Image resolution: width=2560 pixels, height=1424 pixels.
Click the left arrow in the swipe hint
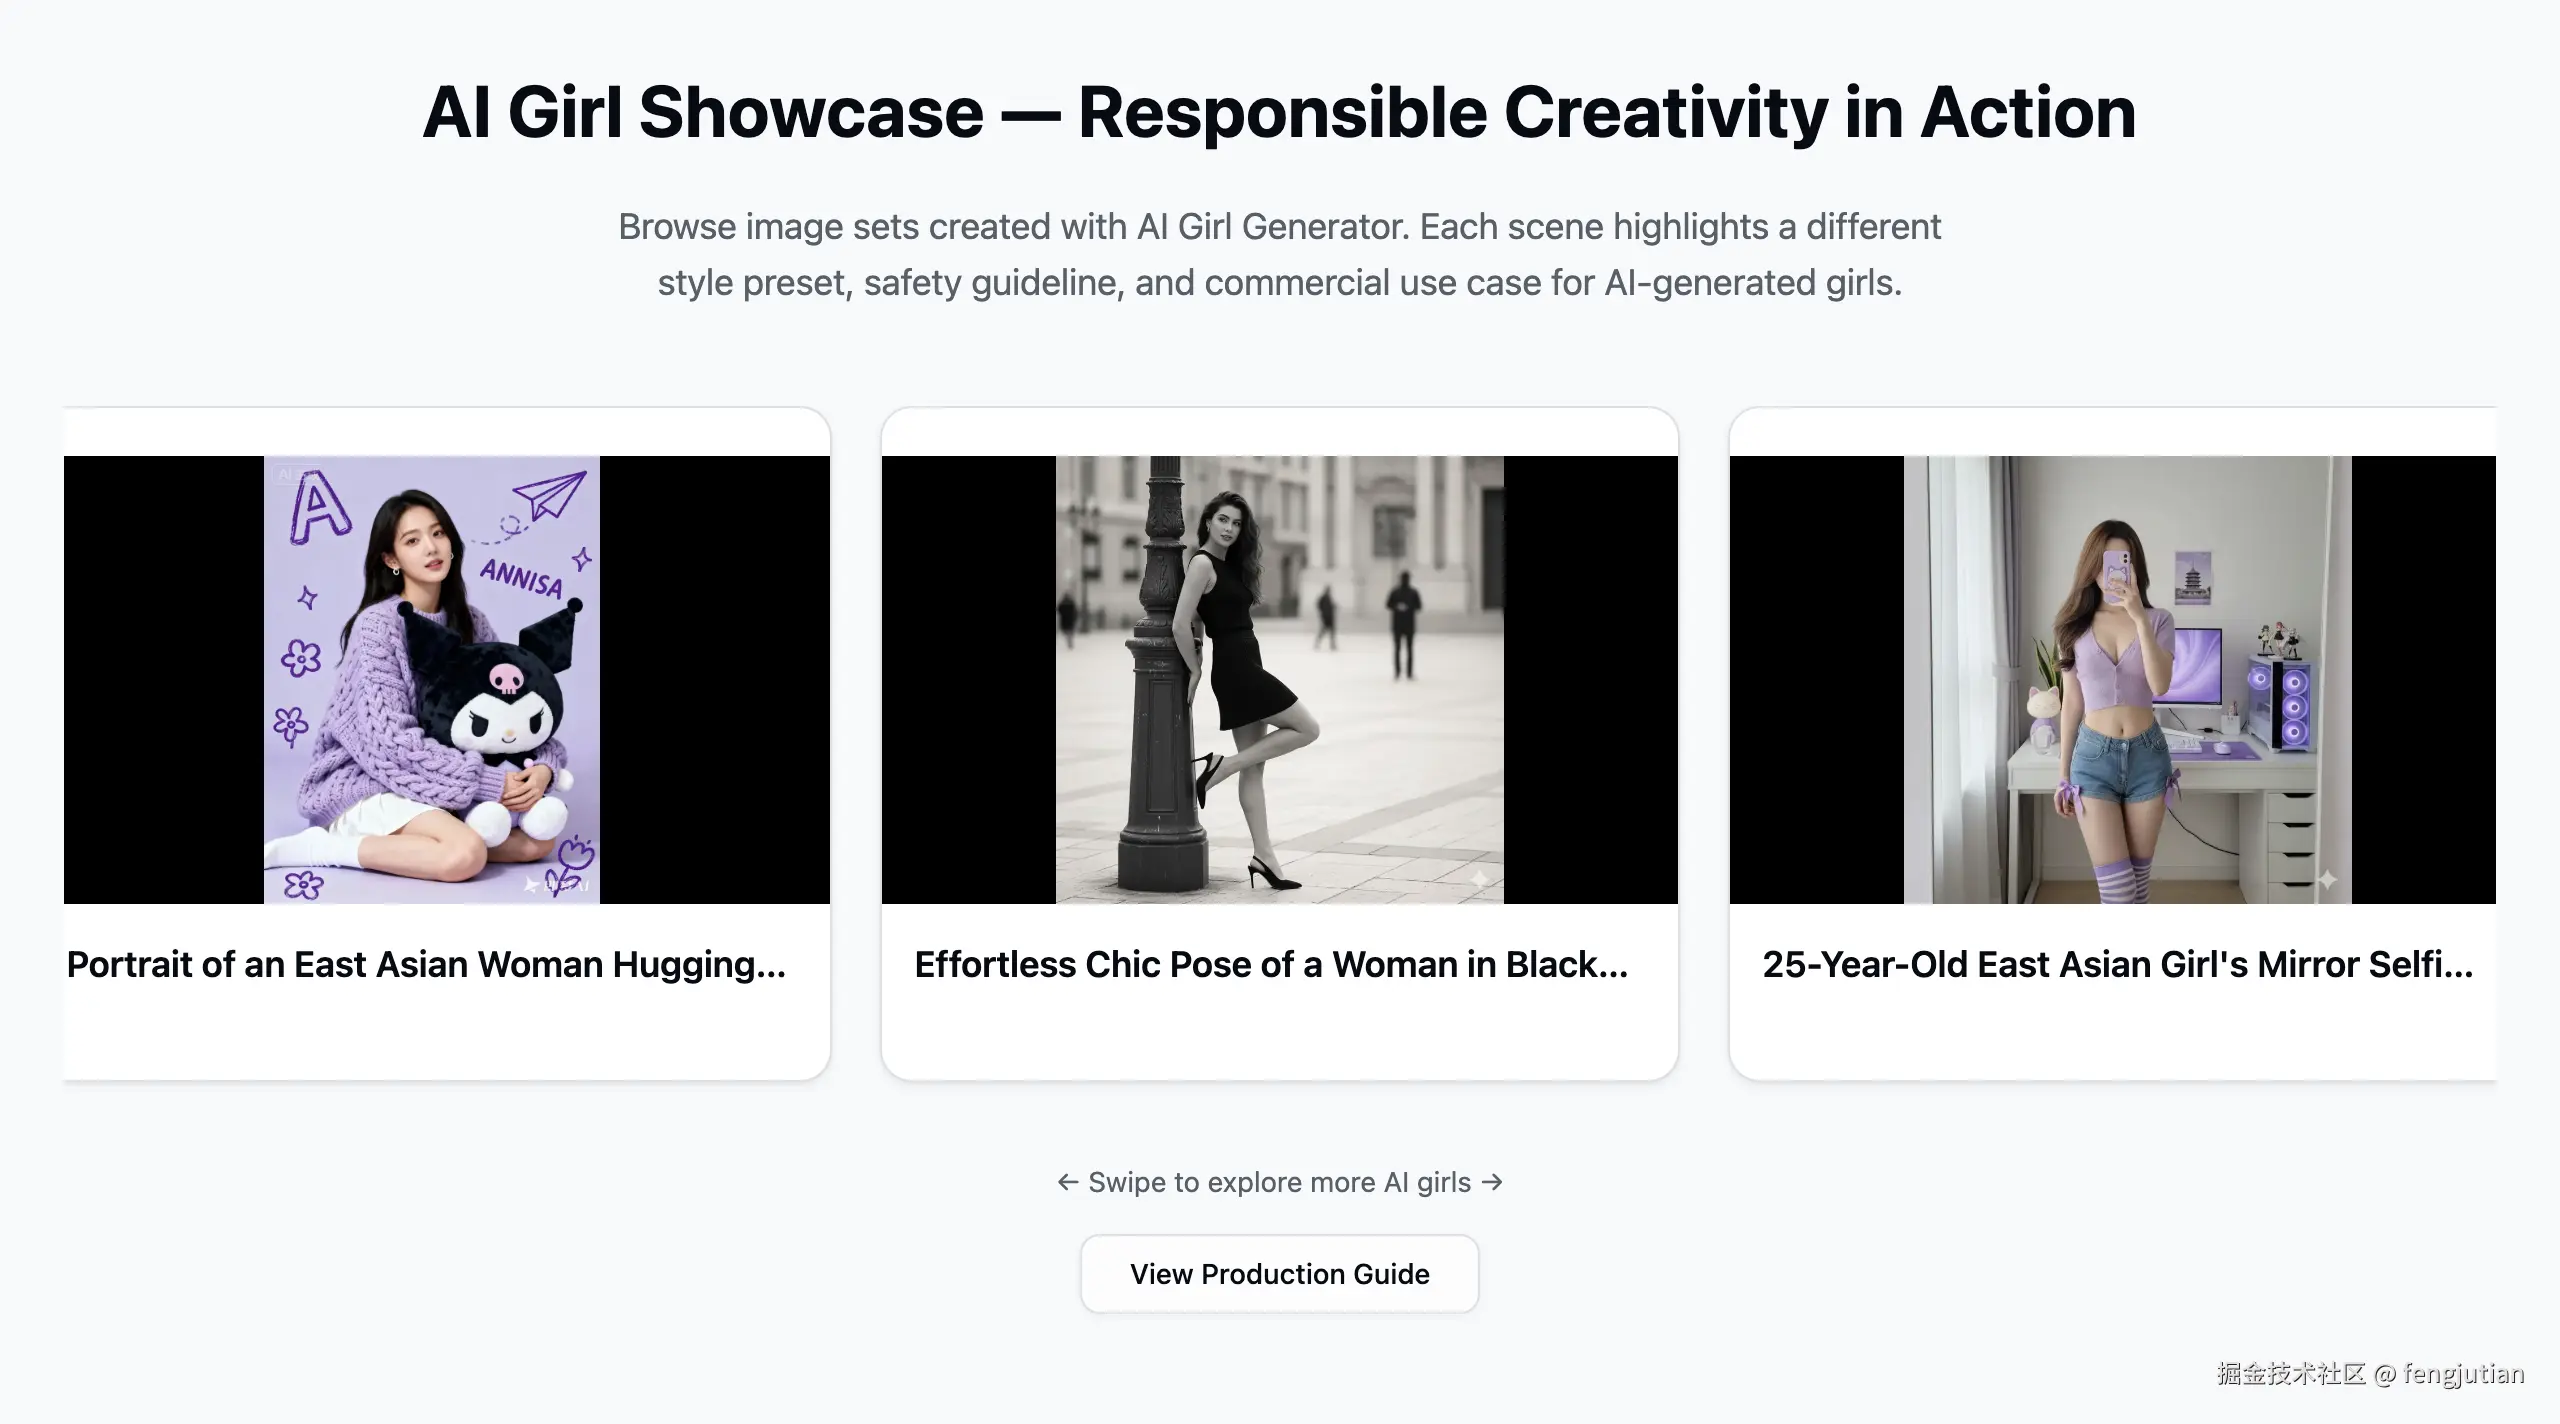click(1068, 1182)
